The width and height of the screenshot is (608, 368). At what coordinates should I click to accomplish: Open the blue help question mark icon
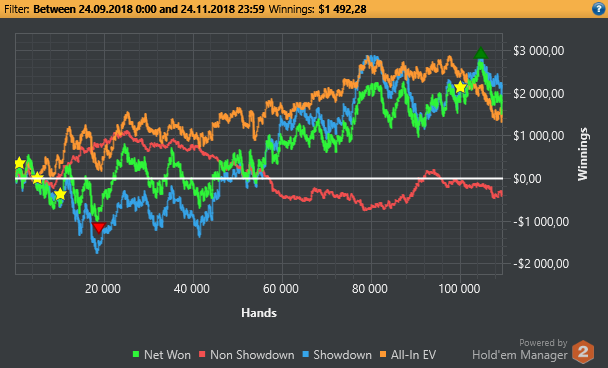(x=599, y=9)
